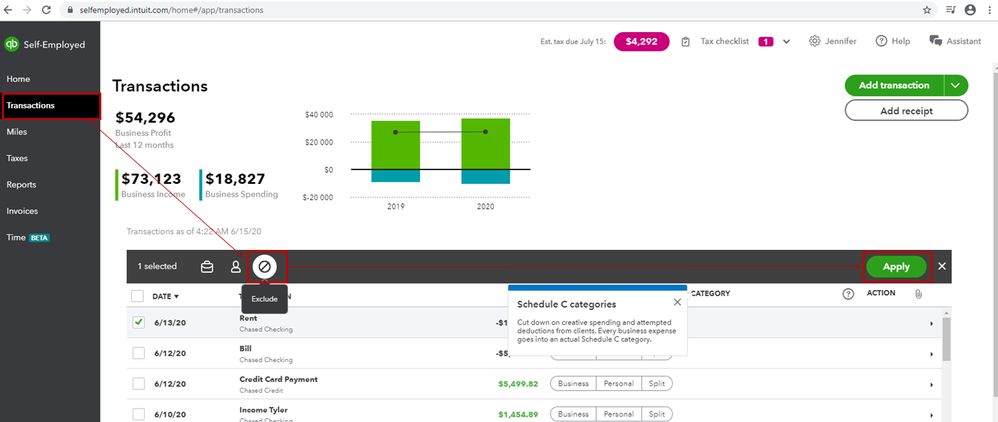The image size is (998, 422).
Task: Choose Split for Income Tyler
Action: 657,414
